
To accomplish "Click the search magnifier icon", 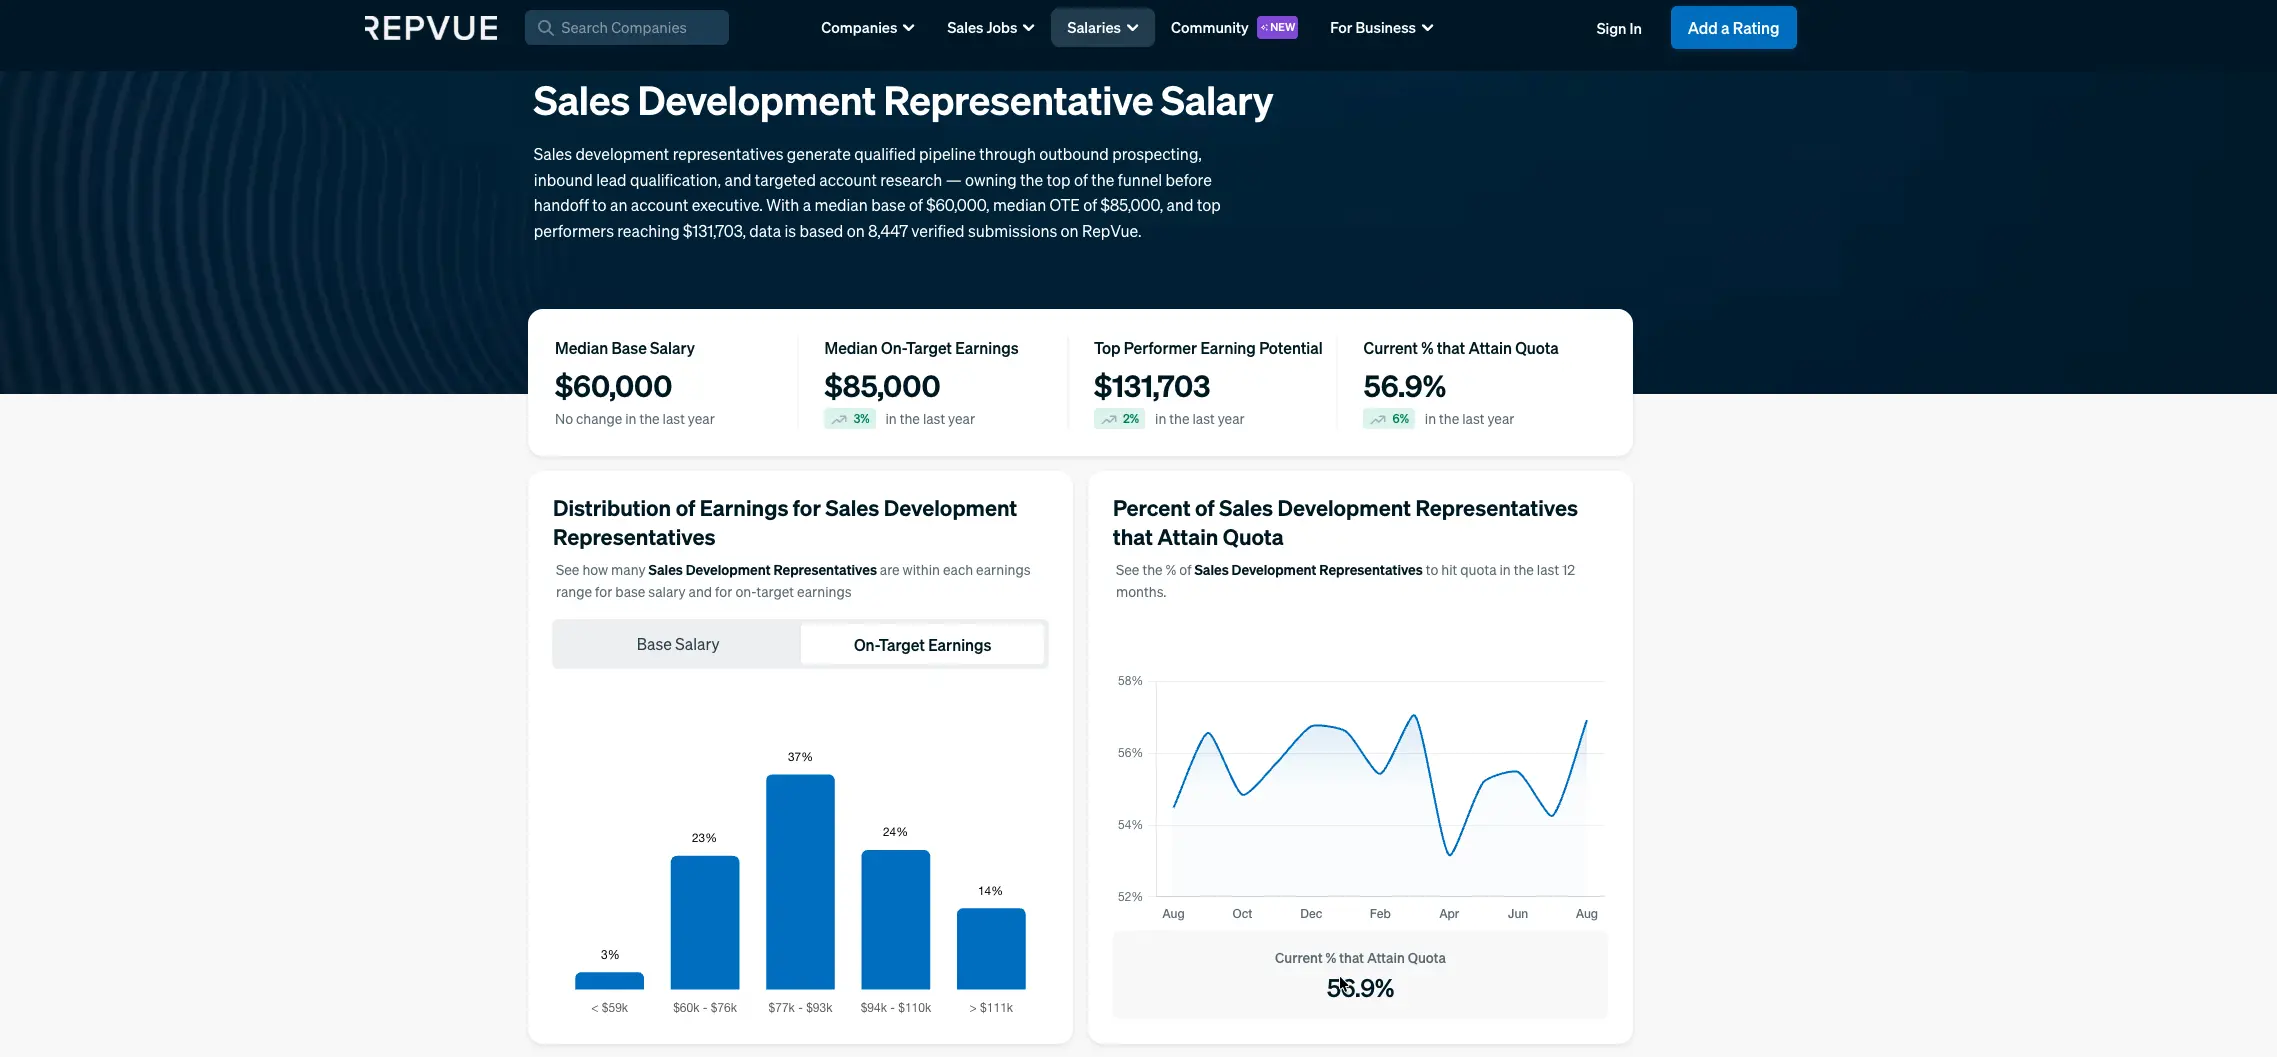I will click(x=545, y=28).
